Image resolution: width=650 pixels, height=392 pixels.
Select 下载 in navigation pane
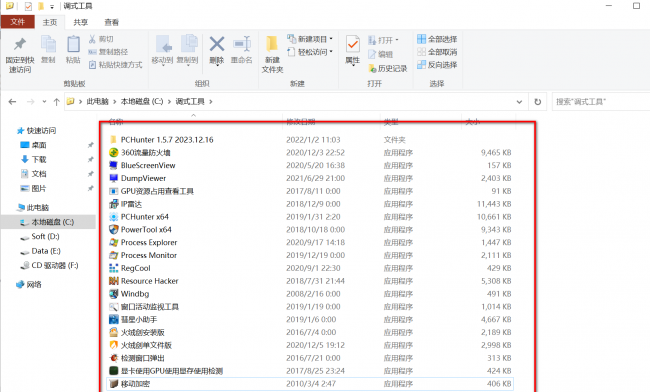click(x=34, y=160)
